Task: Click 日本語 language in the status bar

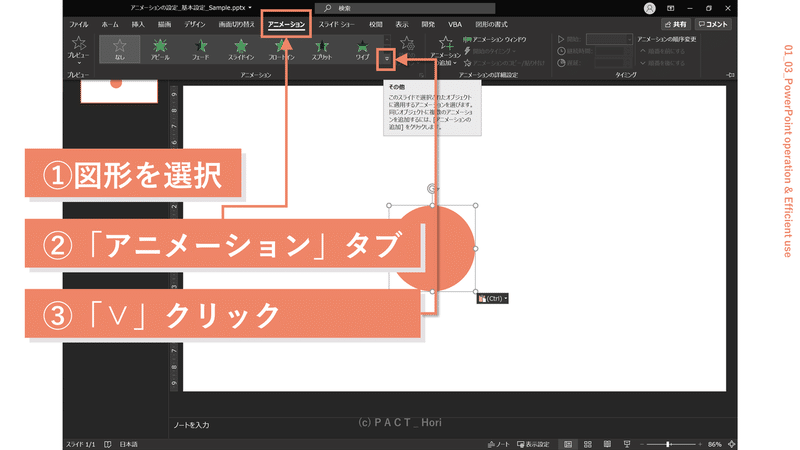Action: point(129,444)
